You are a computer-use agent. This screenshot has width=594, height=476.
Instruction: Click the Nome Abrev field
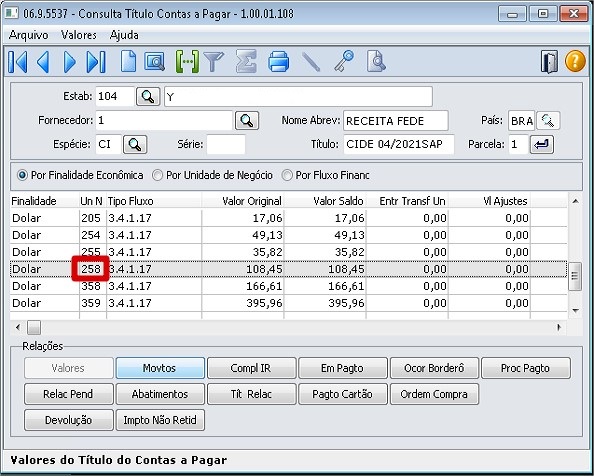tap(395, 120)
